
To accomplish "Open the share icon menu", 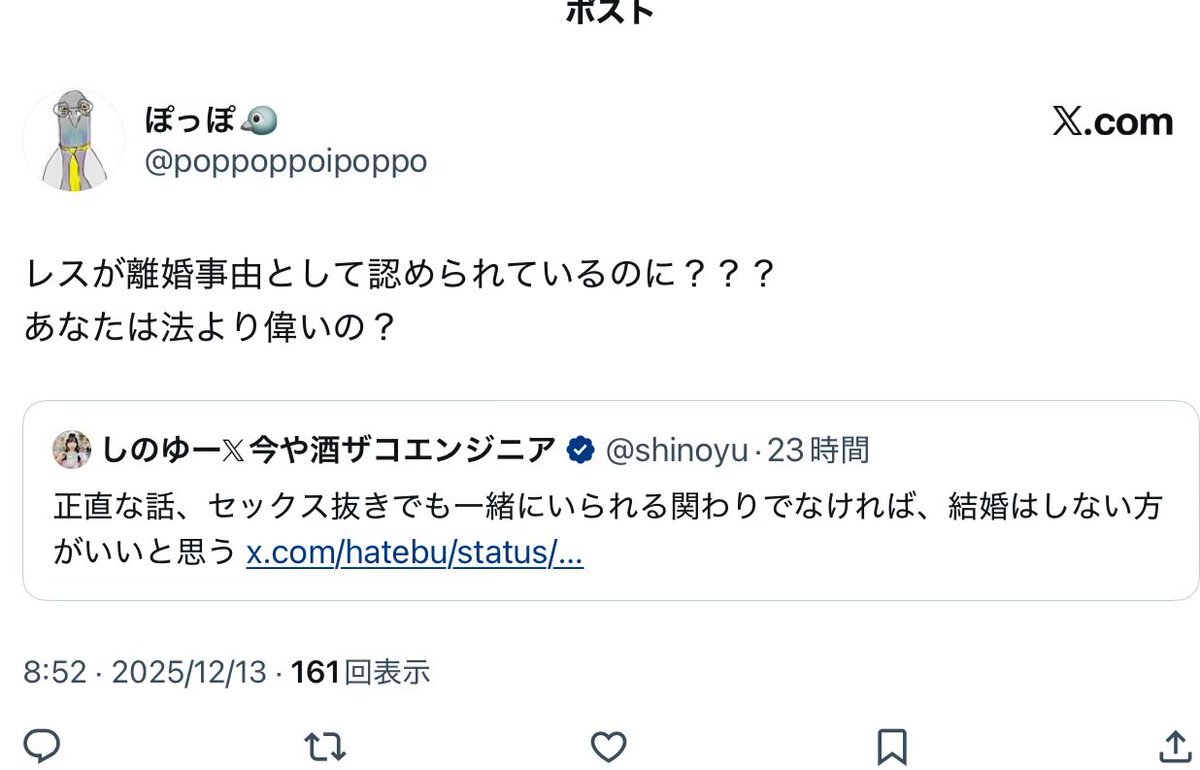I will (1173, 745).
